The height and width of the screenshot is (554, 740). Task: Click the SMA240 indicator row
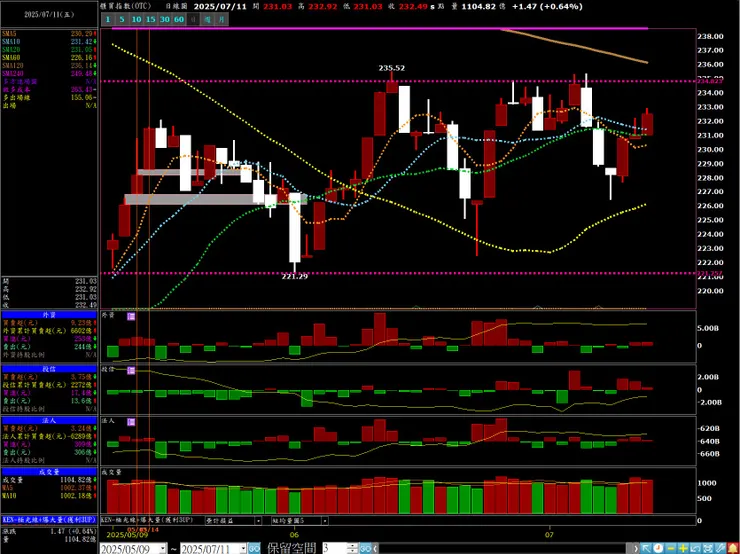tap(49, 74)
